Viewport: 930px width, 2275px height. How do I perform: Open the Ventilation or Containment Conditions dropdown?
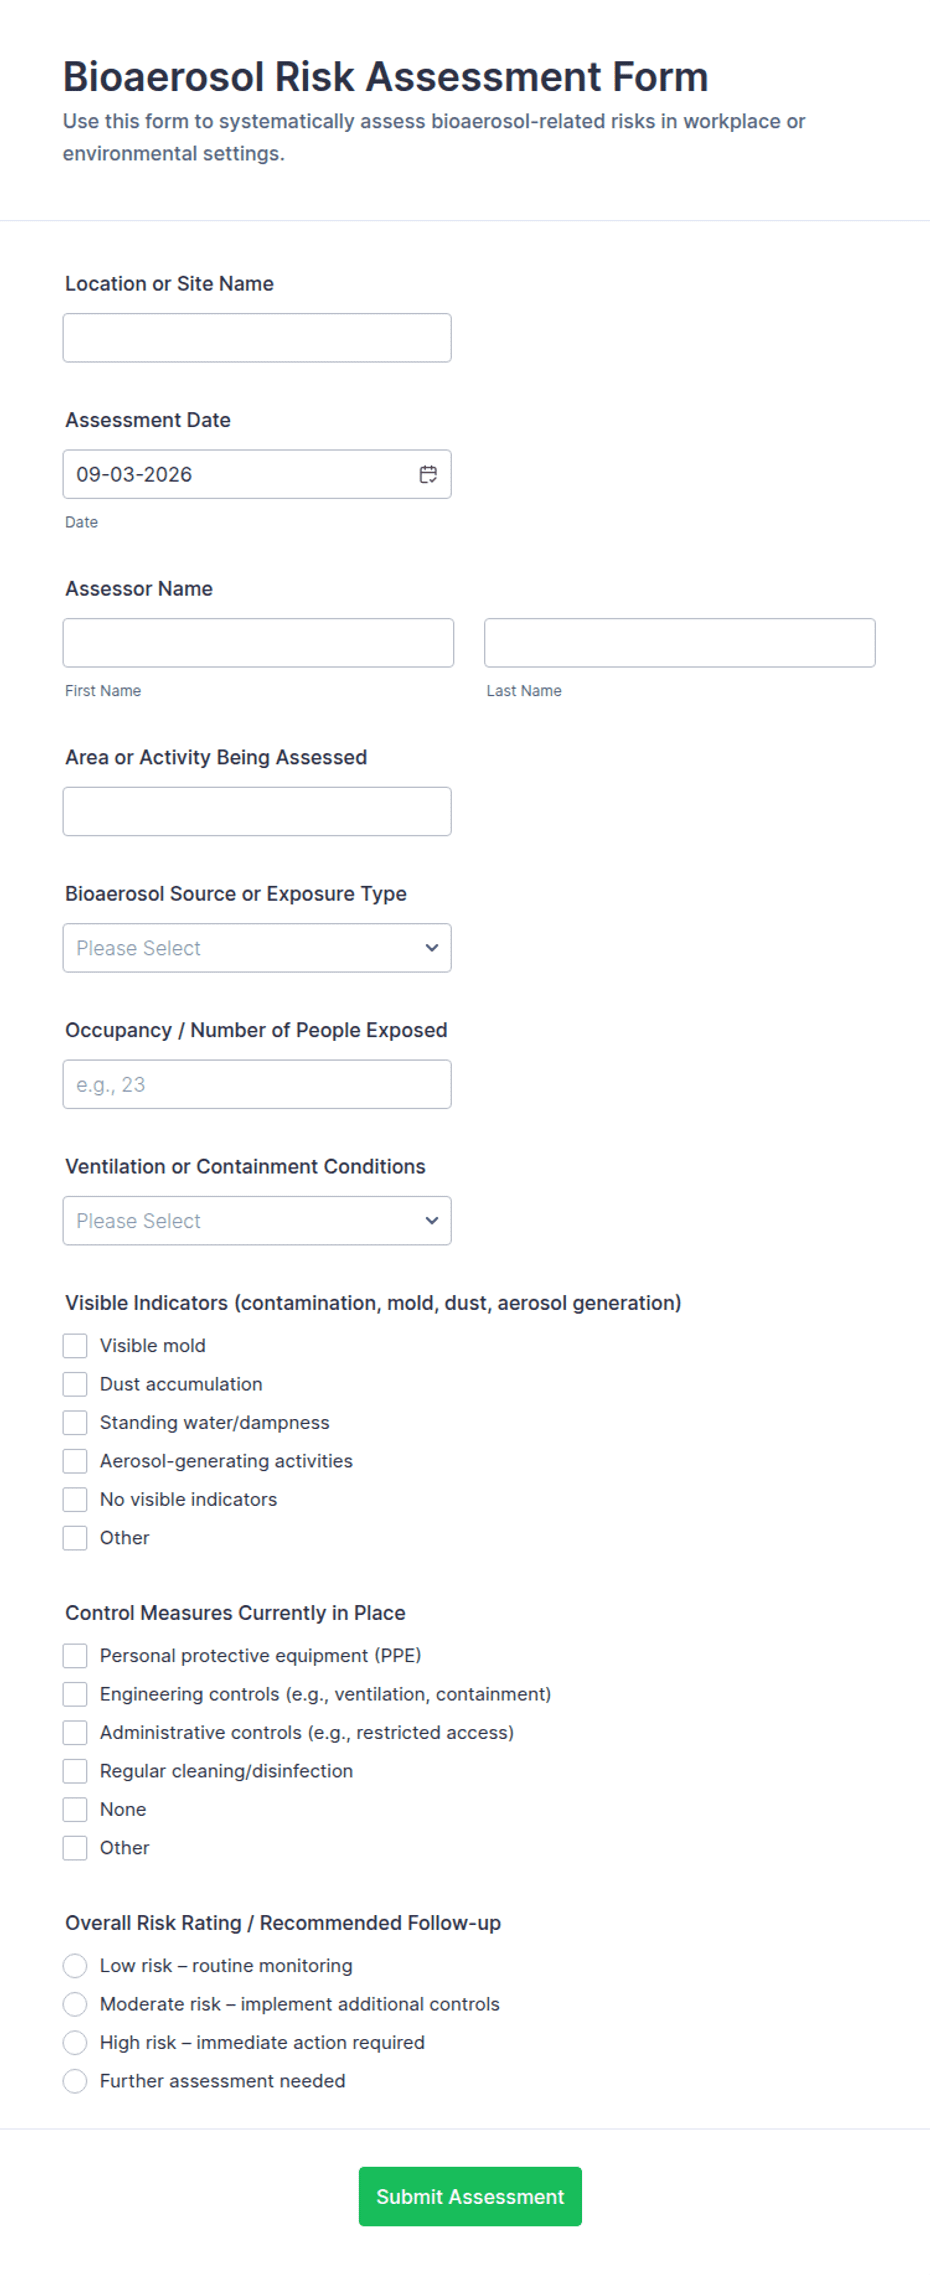tap(257, 1221)
